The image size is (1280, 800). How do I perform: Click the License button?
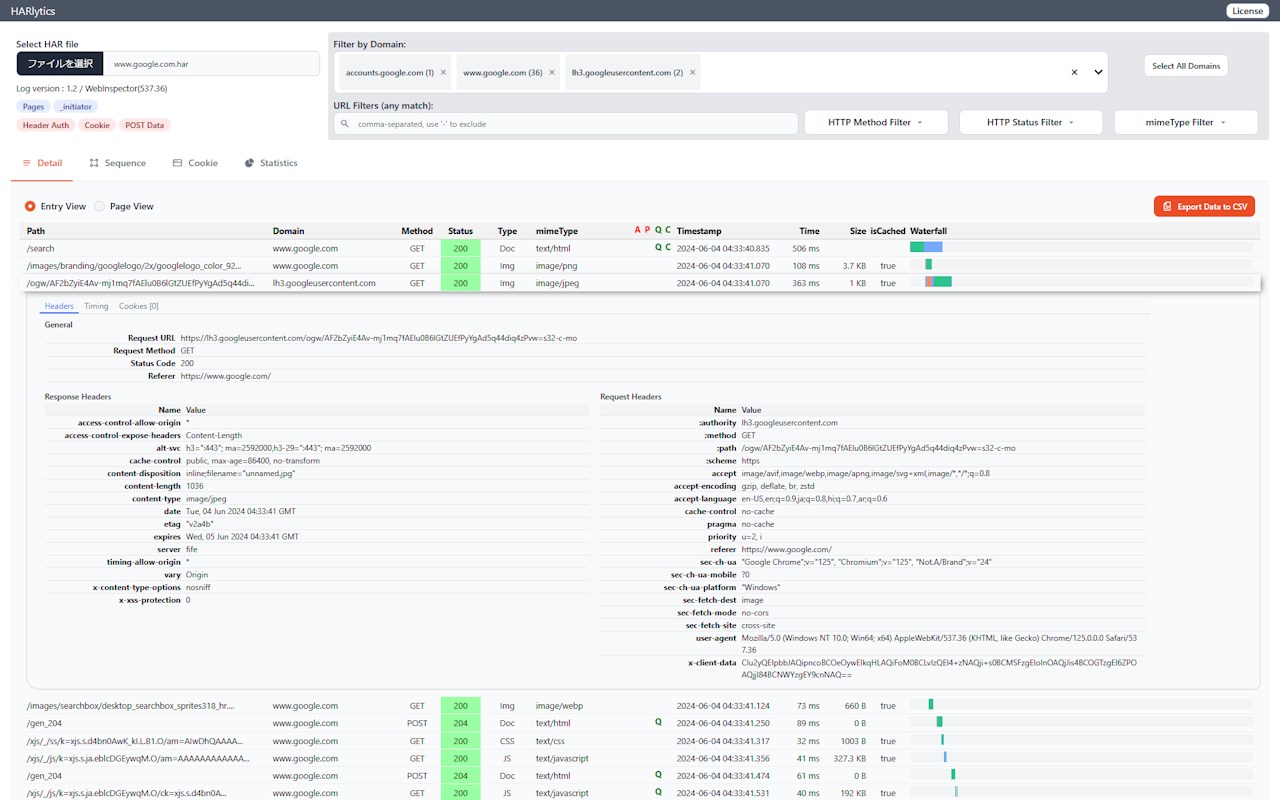[x=1247, y=11]
